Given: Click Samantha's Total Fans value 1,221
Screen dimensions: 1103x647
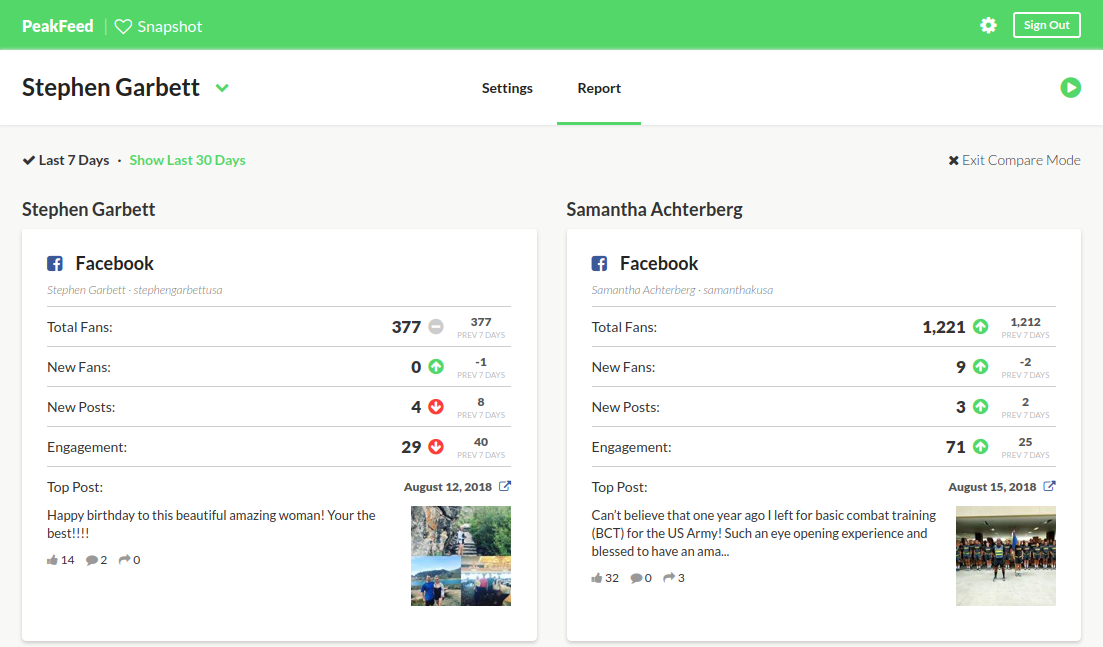Looking at the screenshot, I should [943, 327].
